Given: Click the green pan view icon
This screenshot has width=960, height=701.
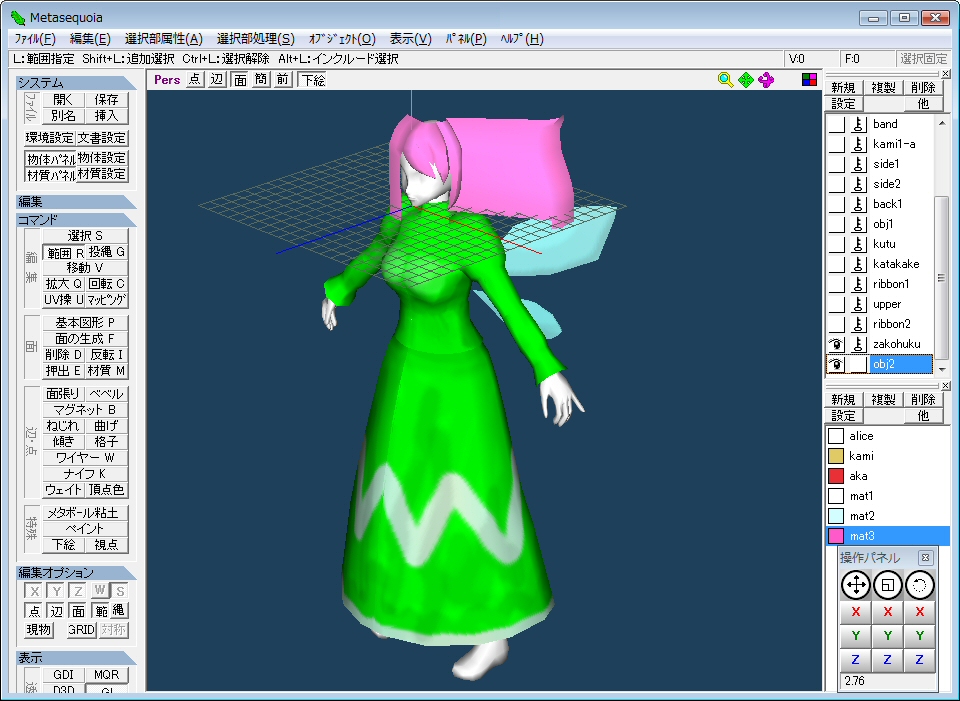Looking at the screenshot, I should tap(746, 80).
